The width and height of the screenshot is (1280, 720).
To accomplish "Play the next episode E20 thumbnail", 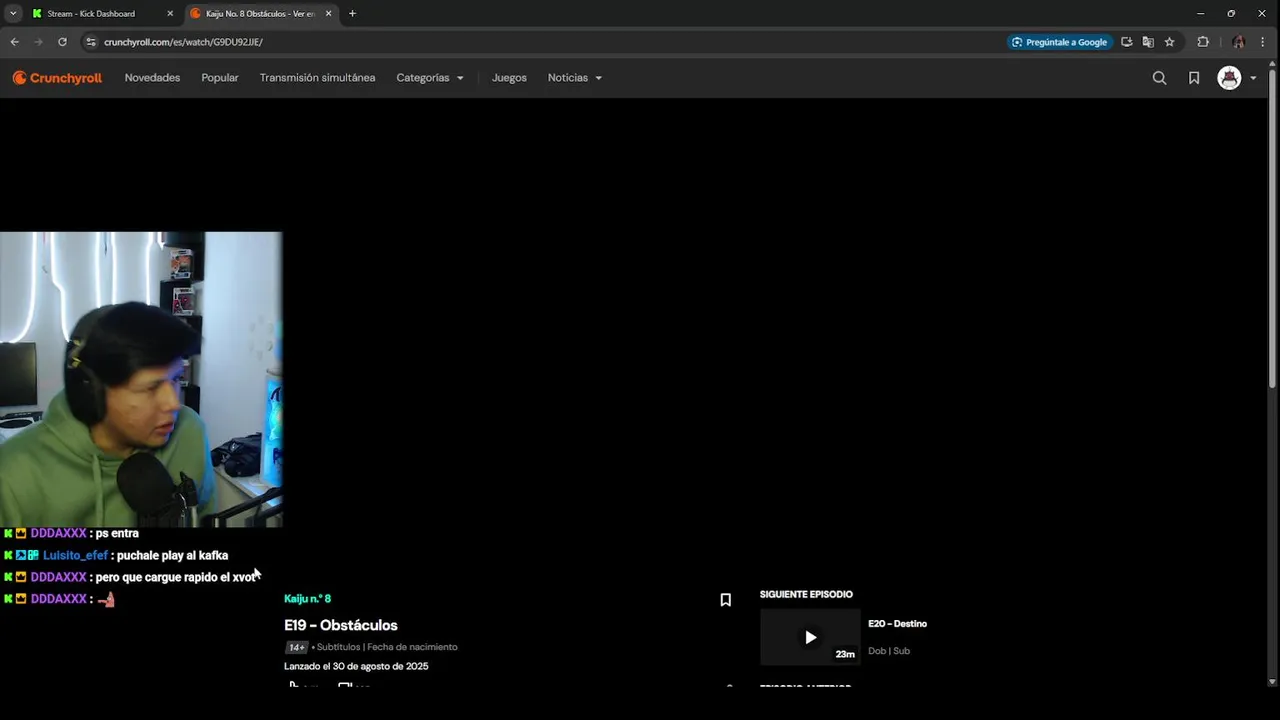I will (810, 637).
